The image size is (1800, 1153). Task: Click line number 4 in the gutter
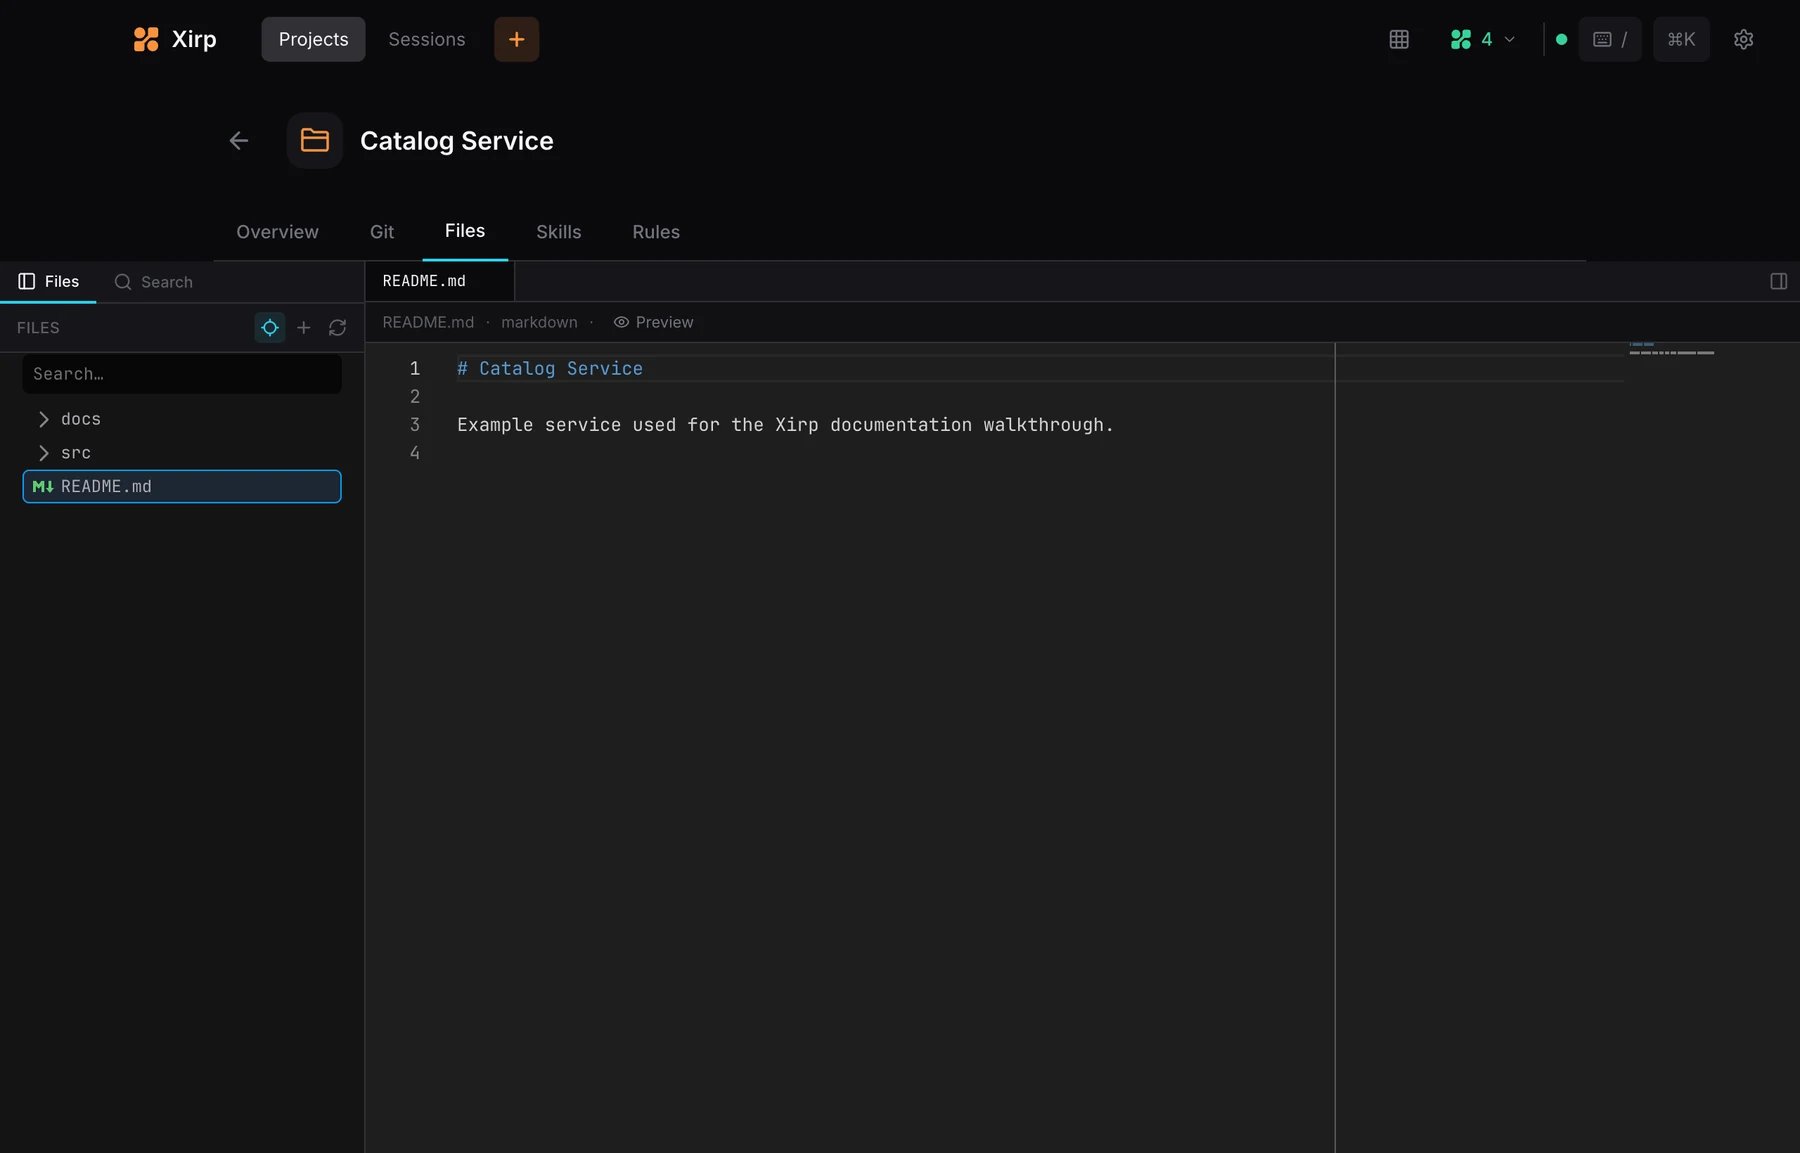(x=415, y=453)
